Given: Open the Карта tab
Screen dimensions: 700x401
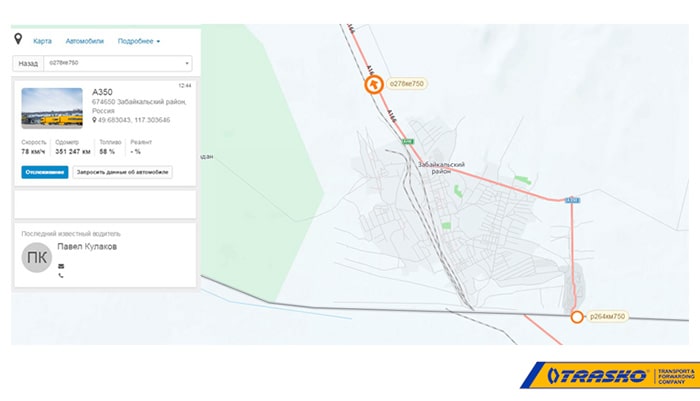Looking at the screenshot, I should pyautogui.click(x=42, y=41).
